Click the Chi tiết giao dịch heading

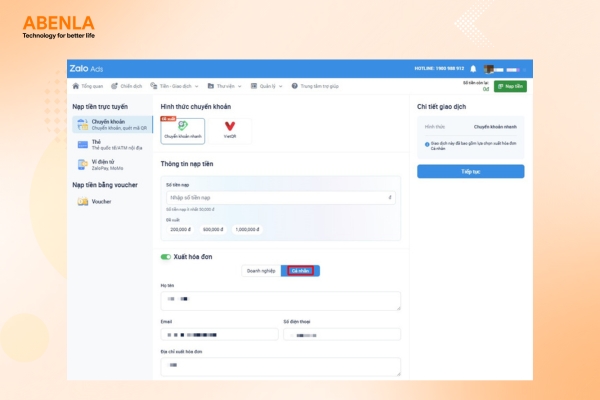tap(442, 107)
